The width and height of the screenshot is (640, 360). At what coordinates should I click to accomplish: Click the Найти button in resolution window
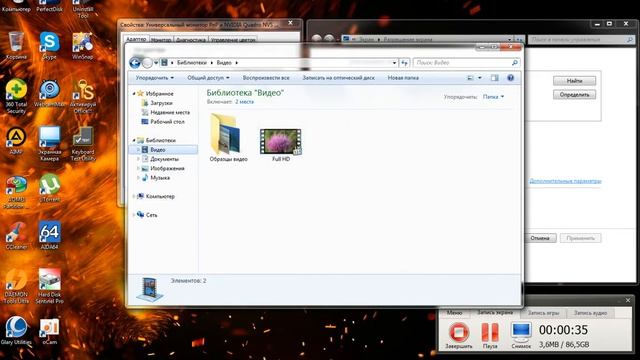coord(574,81)
